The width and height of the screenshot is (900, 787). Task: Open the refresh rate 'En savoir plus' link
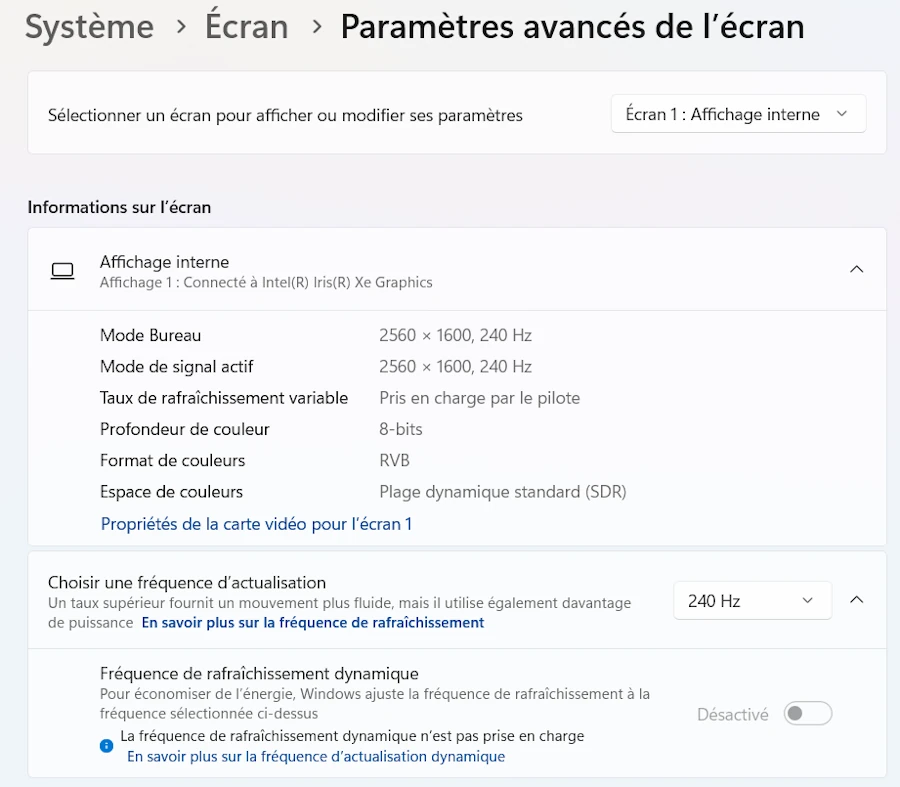point(312,622)
